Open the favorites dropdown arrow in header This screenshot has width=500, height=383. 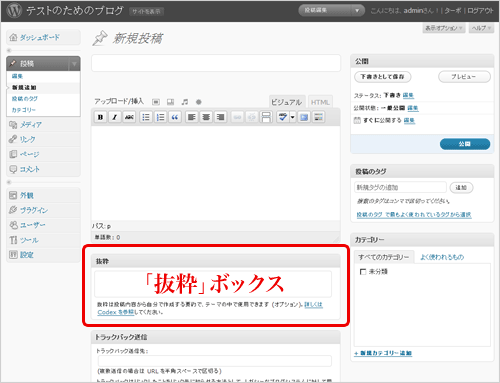[357, 11]
